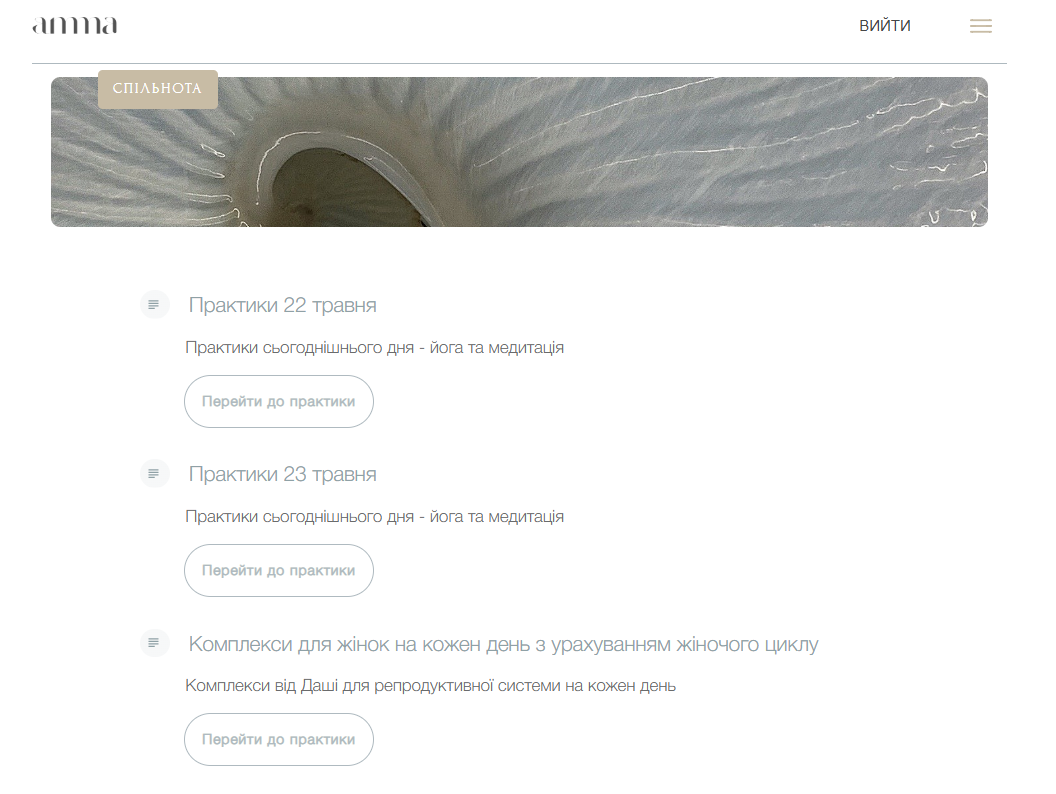Click the description text under Практики 23 травня
Screen dimensions: 1056x794
tap(374, 517)
